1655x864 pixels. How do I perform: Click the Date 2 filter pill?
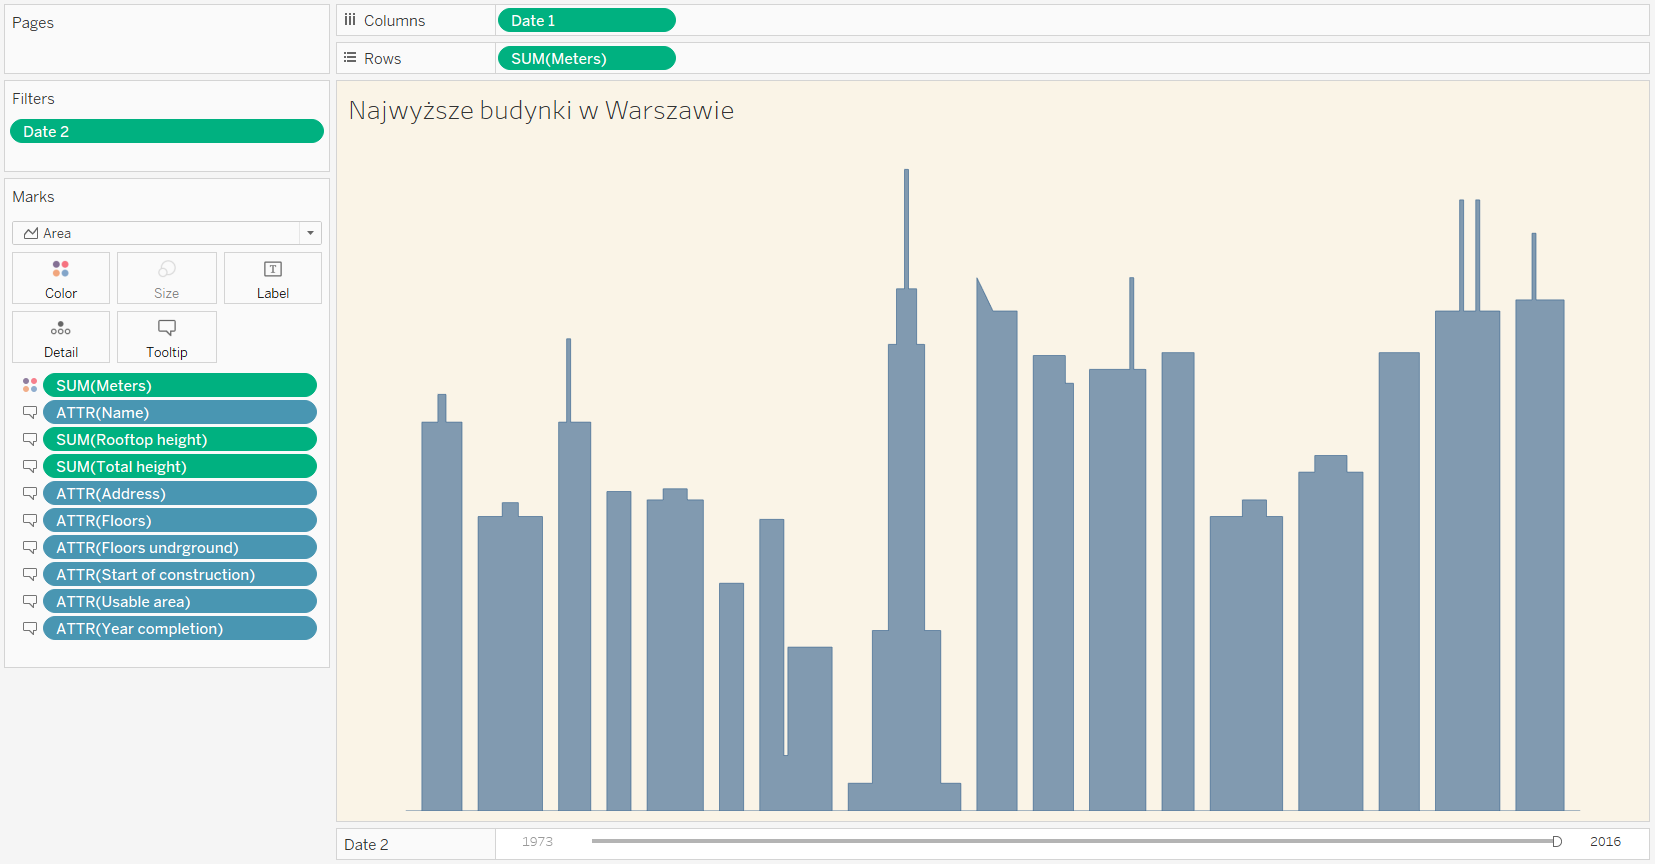click(x=166, y=131)
